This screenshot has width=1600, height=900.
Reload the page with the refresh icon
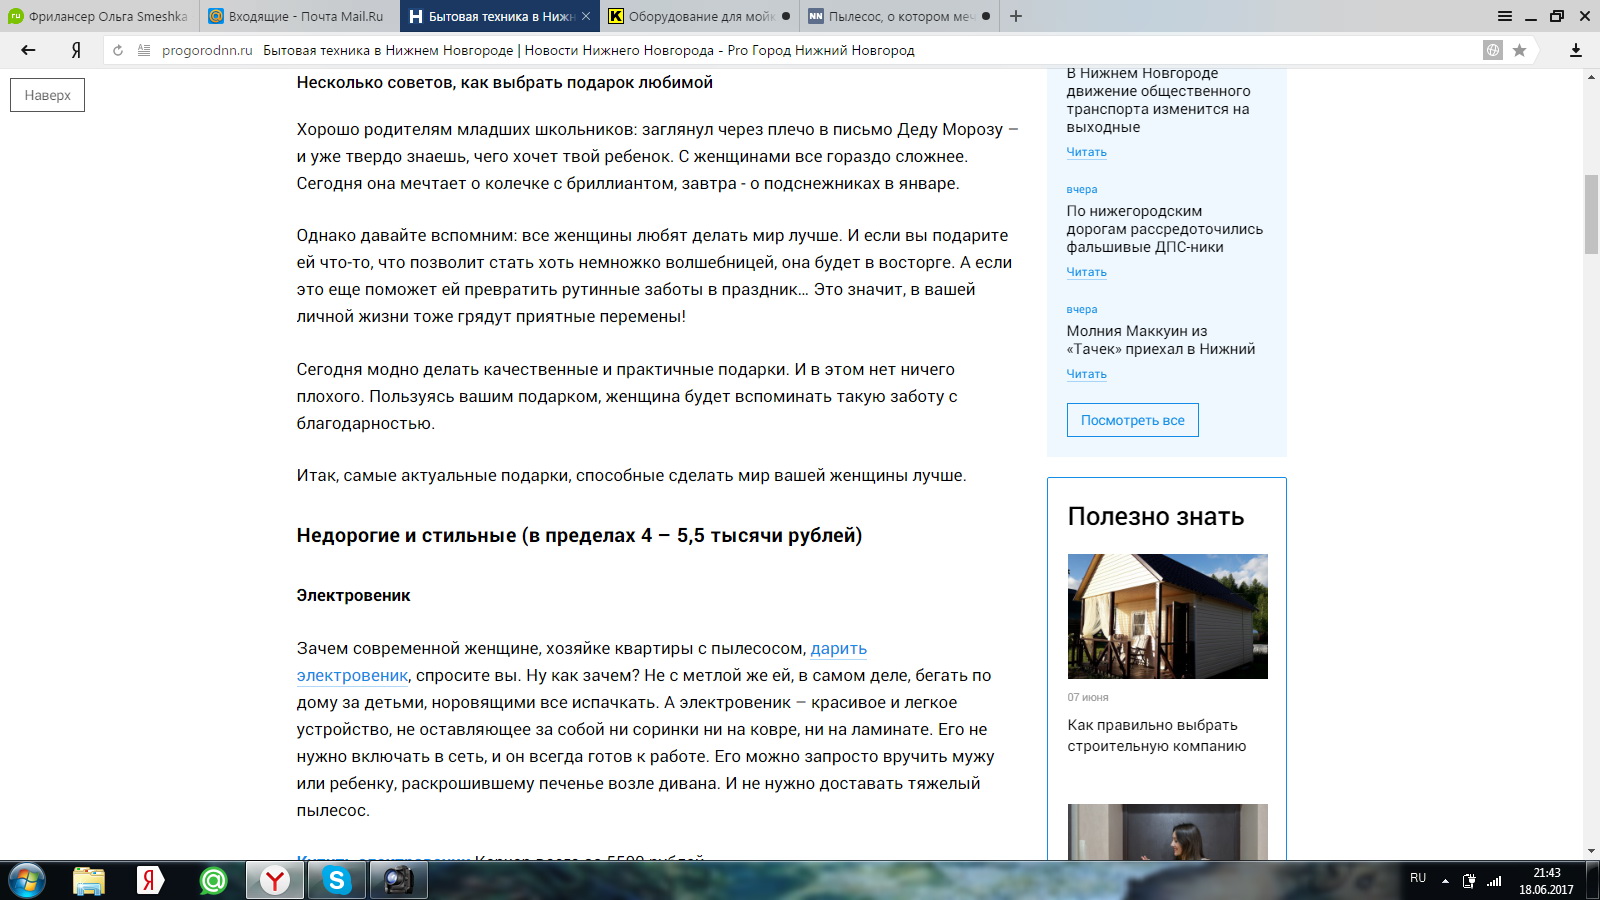coord(118,50)
